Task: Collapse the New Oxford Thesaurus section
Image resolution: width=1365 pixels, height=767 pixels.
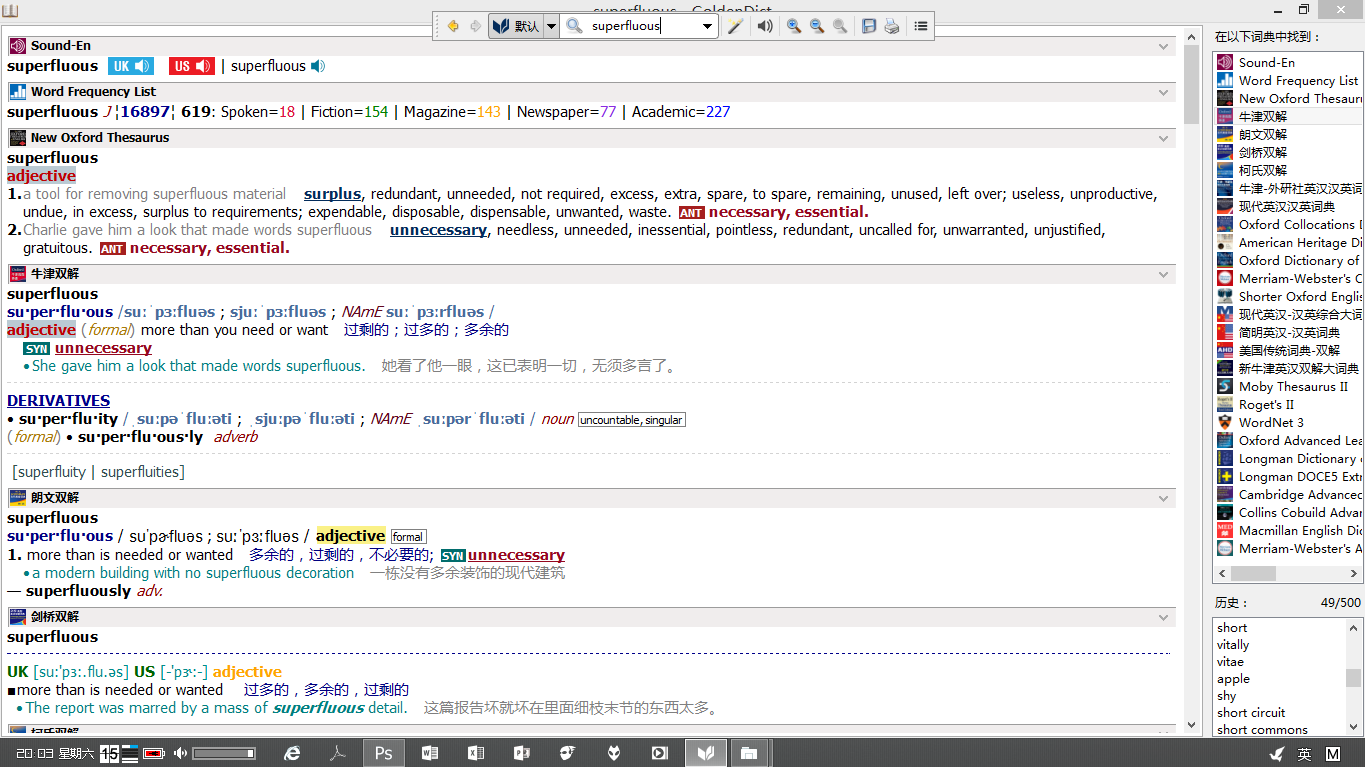Action: coord(1163,138)
